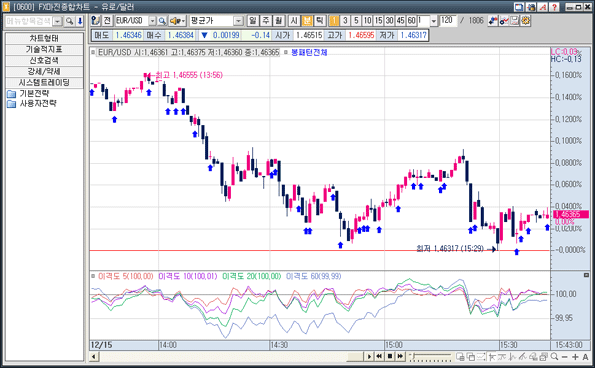Image resolution: width=595 pixels, height=368 pixels.
Task: Select the 사용자전략 tree item
Action: [38, 103]
